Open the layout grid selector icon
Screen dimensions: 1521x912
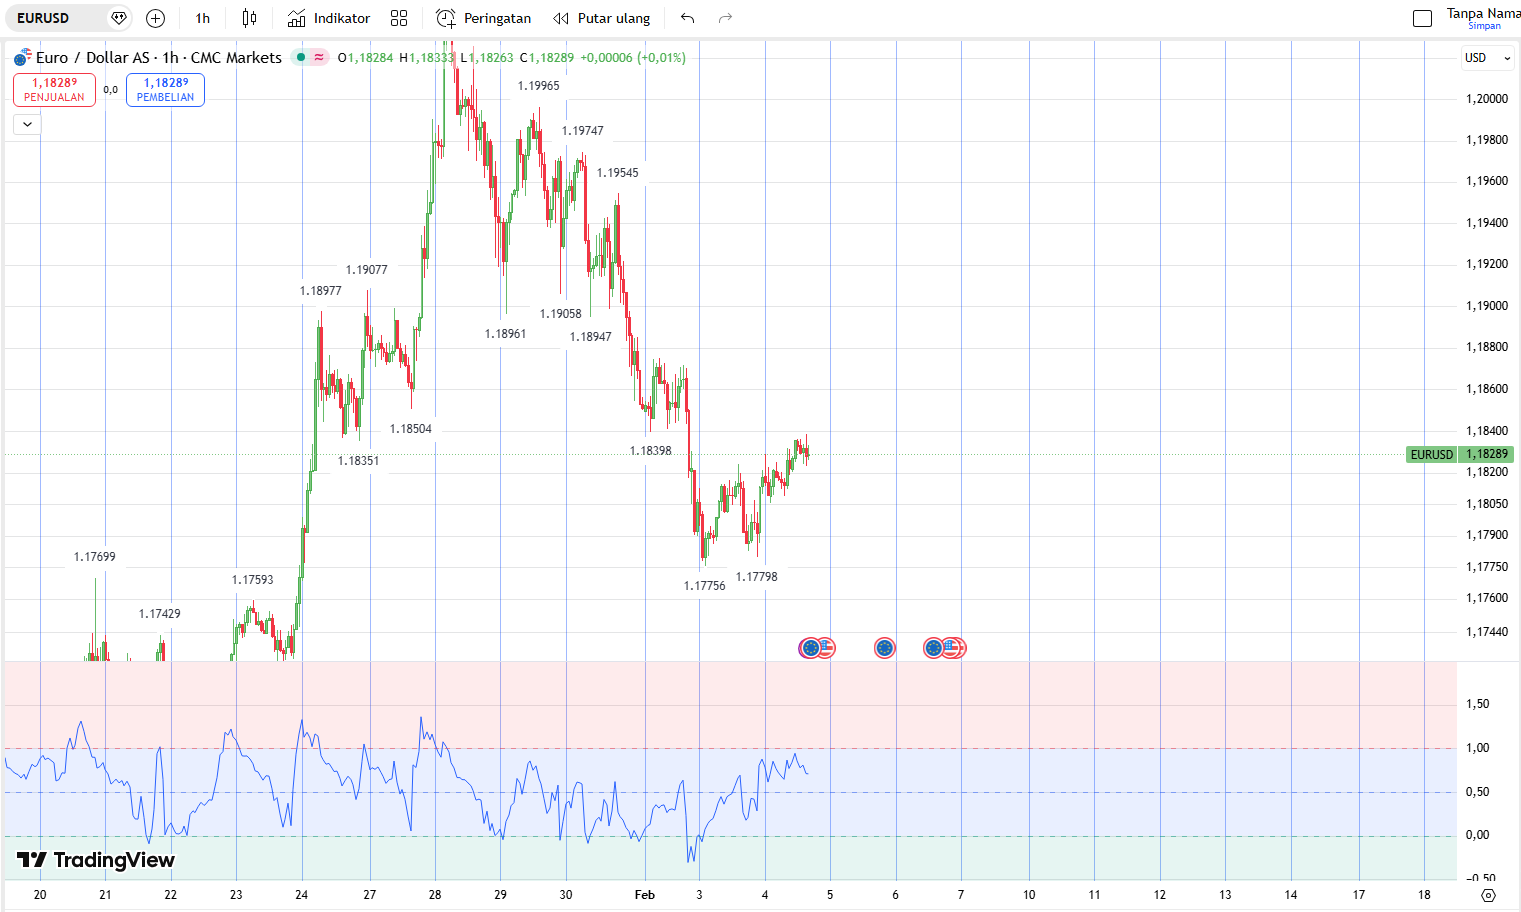399,18
